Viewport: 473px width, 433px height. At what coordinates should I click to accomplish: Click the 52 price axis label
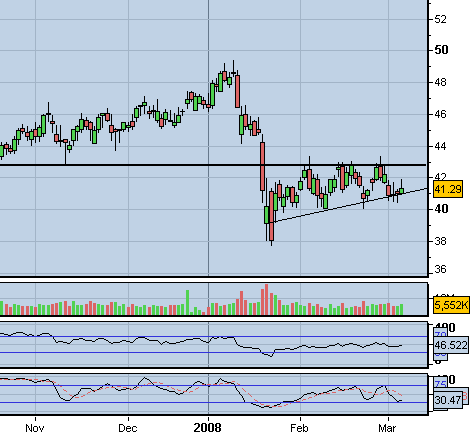point(440,19)
